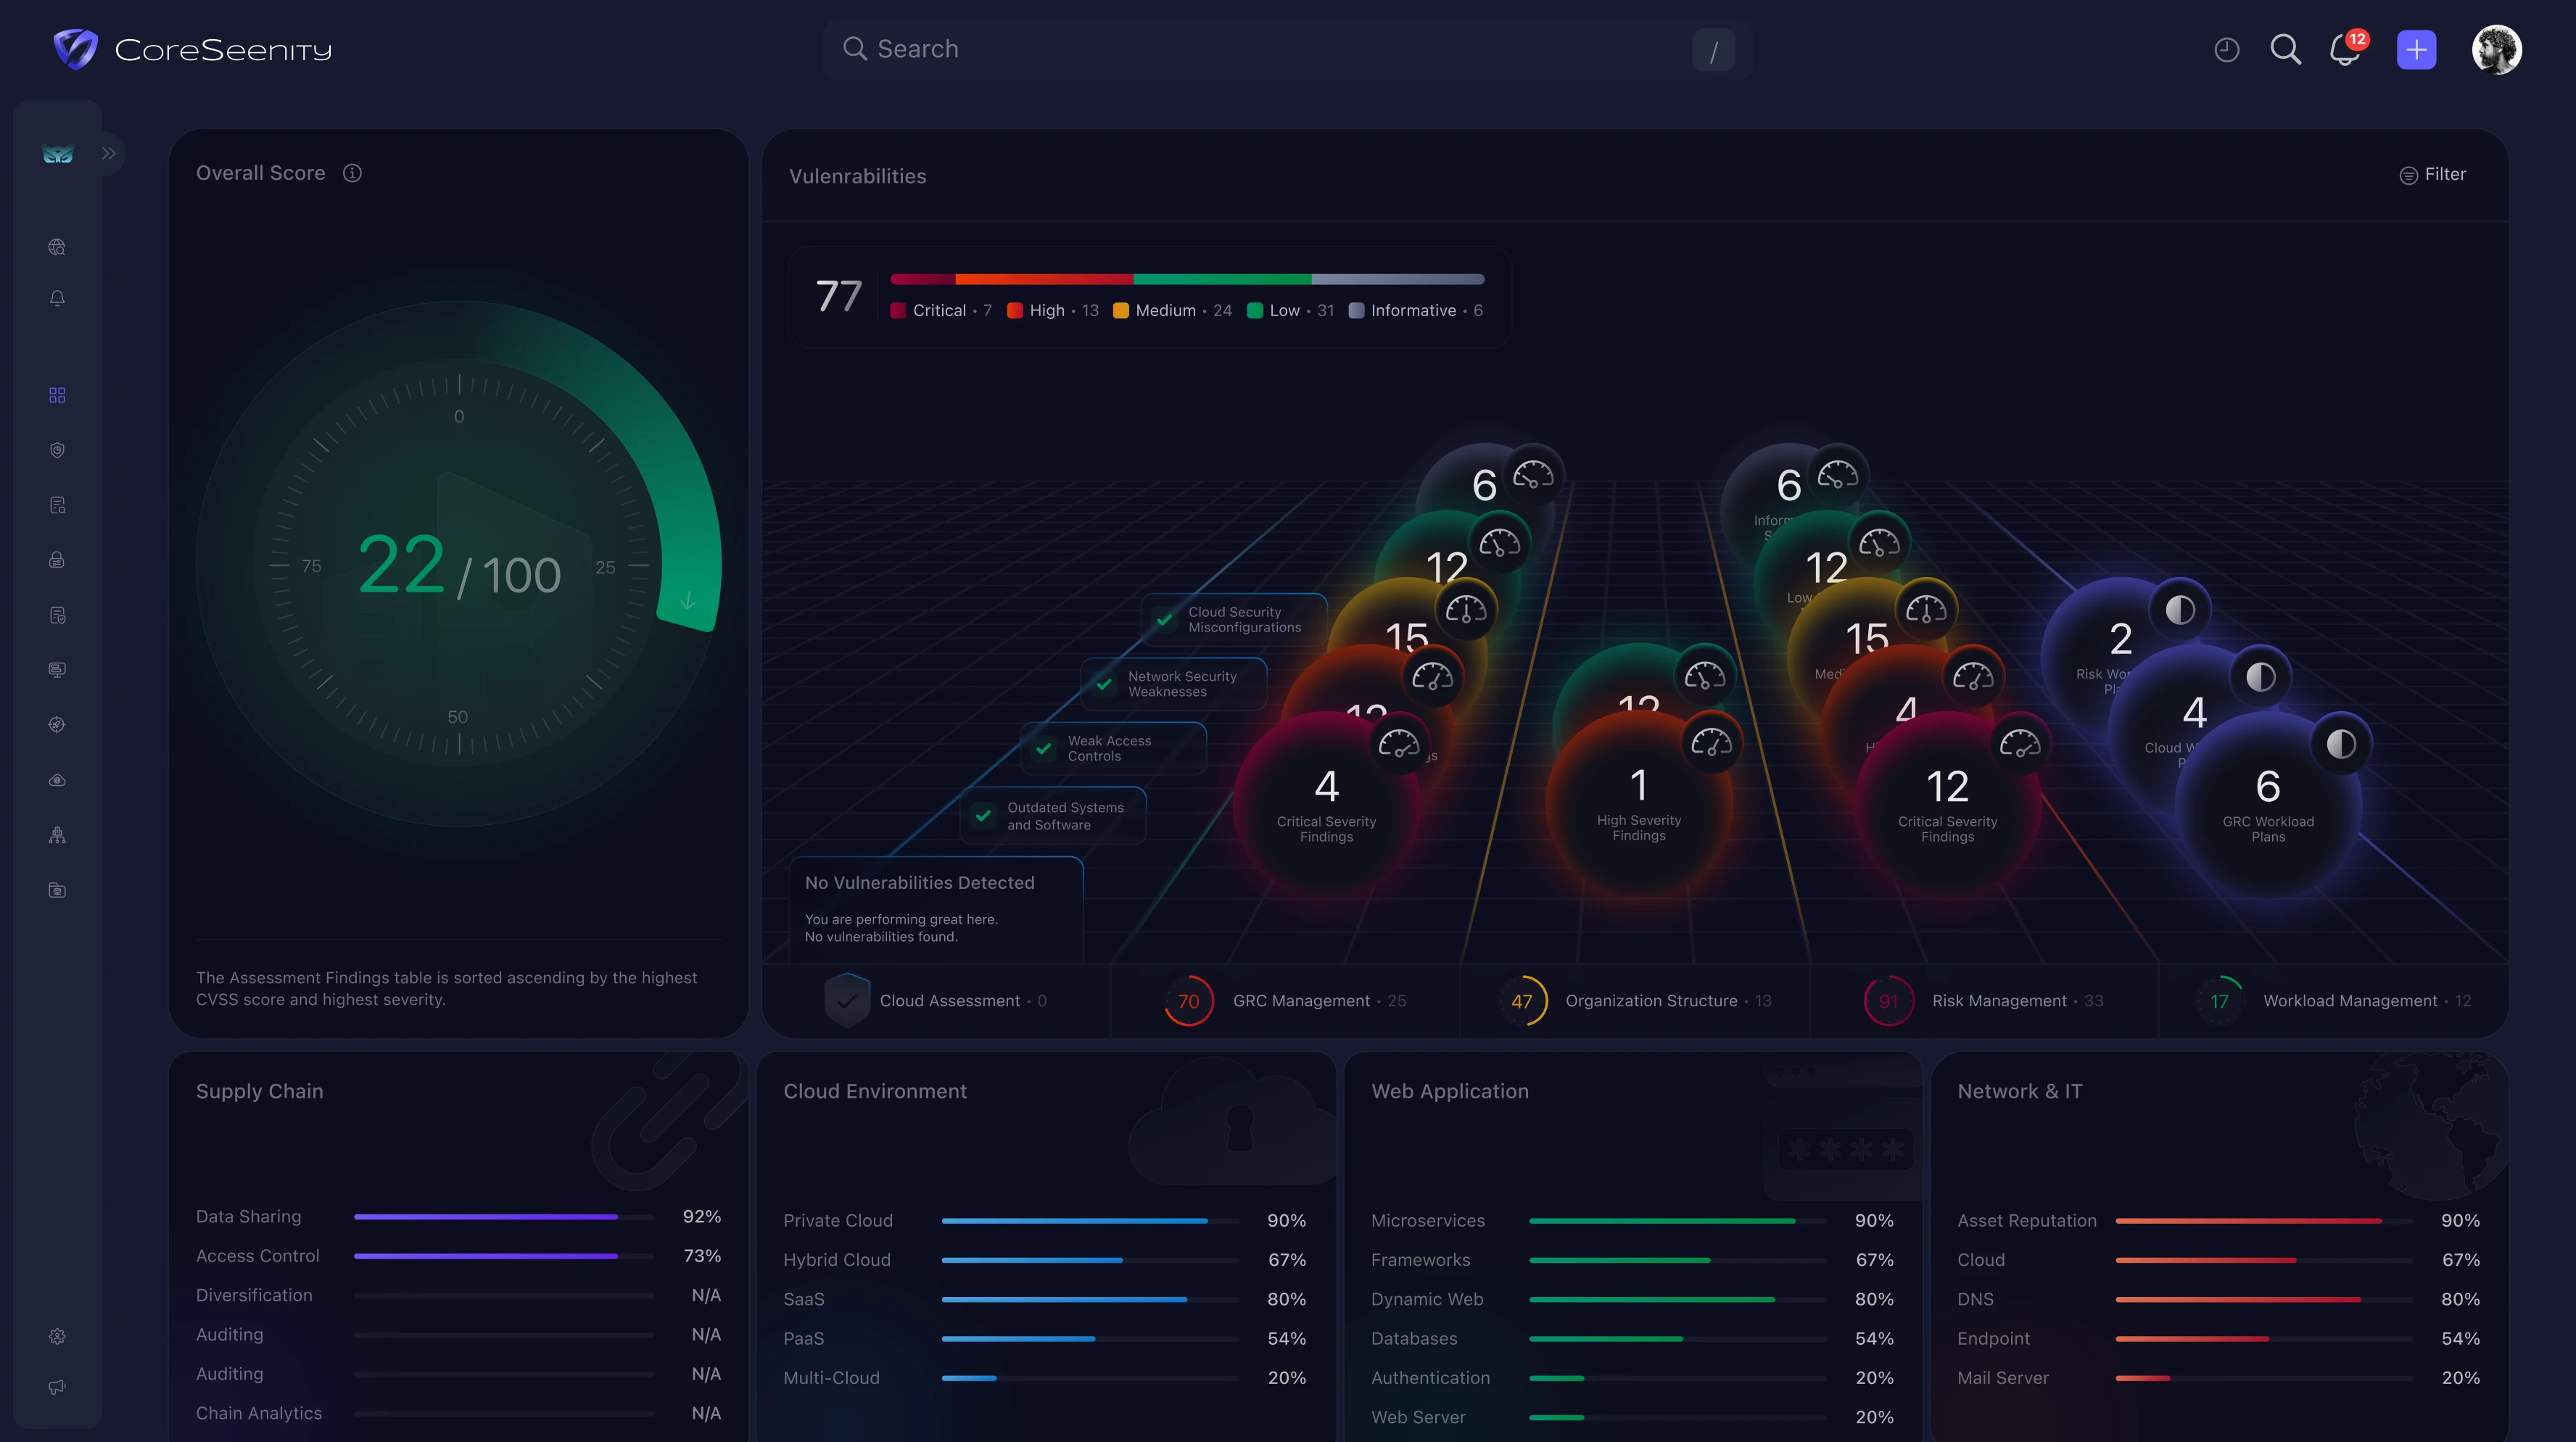This screenshot has width=2576, height=1442.
Task: Select the Risk Management tab
Action: pyautogui.click(x=1984, y=1001)
